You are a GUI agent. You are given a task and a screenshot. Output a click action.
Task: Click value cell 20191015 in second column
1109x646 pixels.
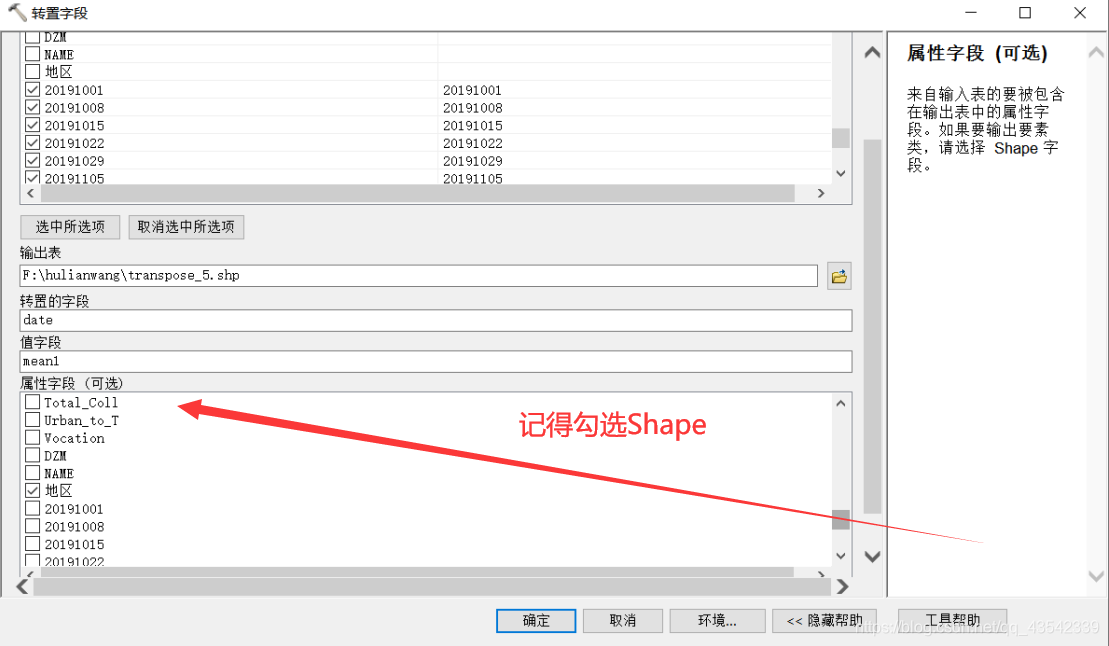pos(472,126)
